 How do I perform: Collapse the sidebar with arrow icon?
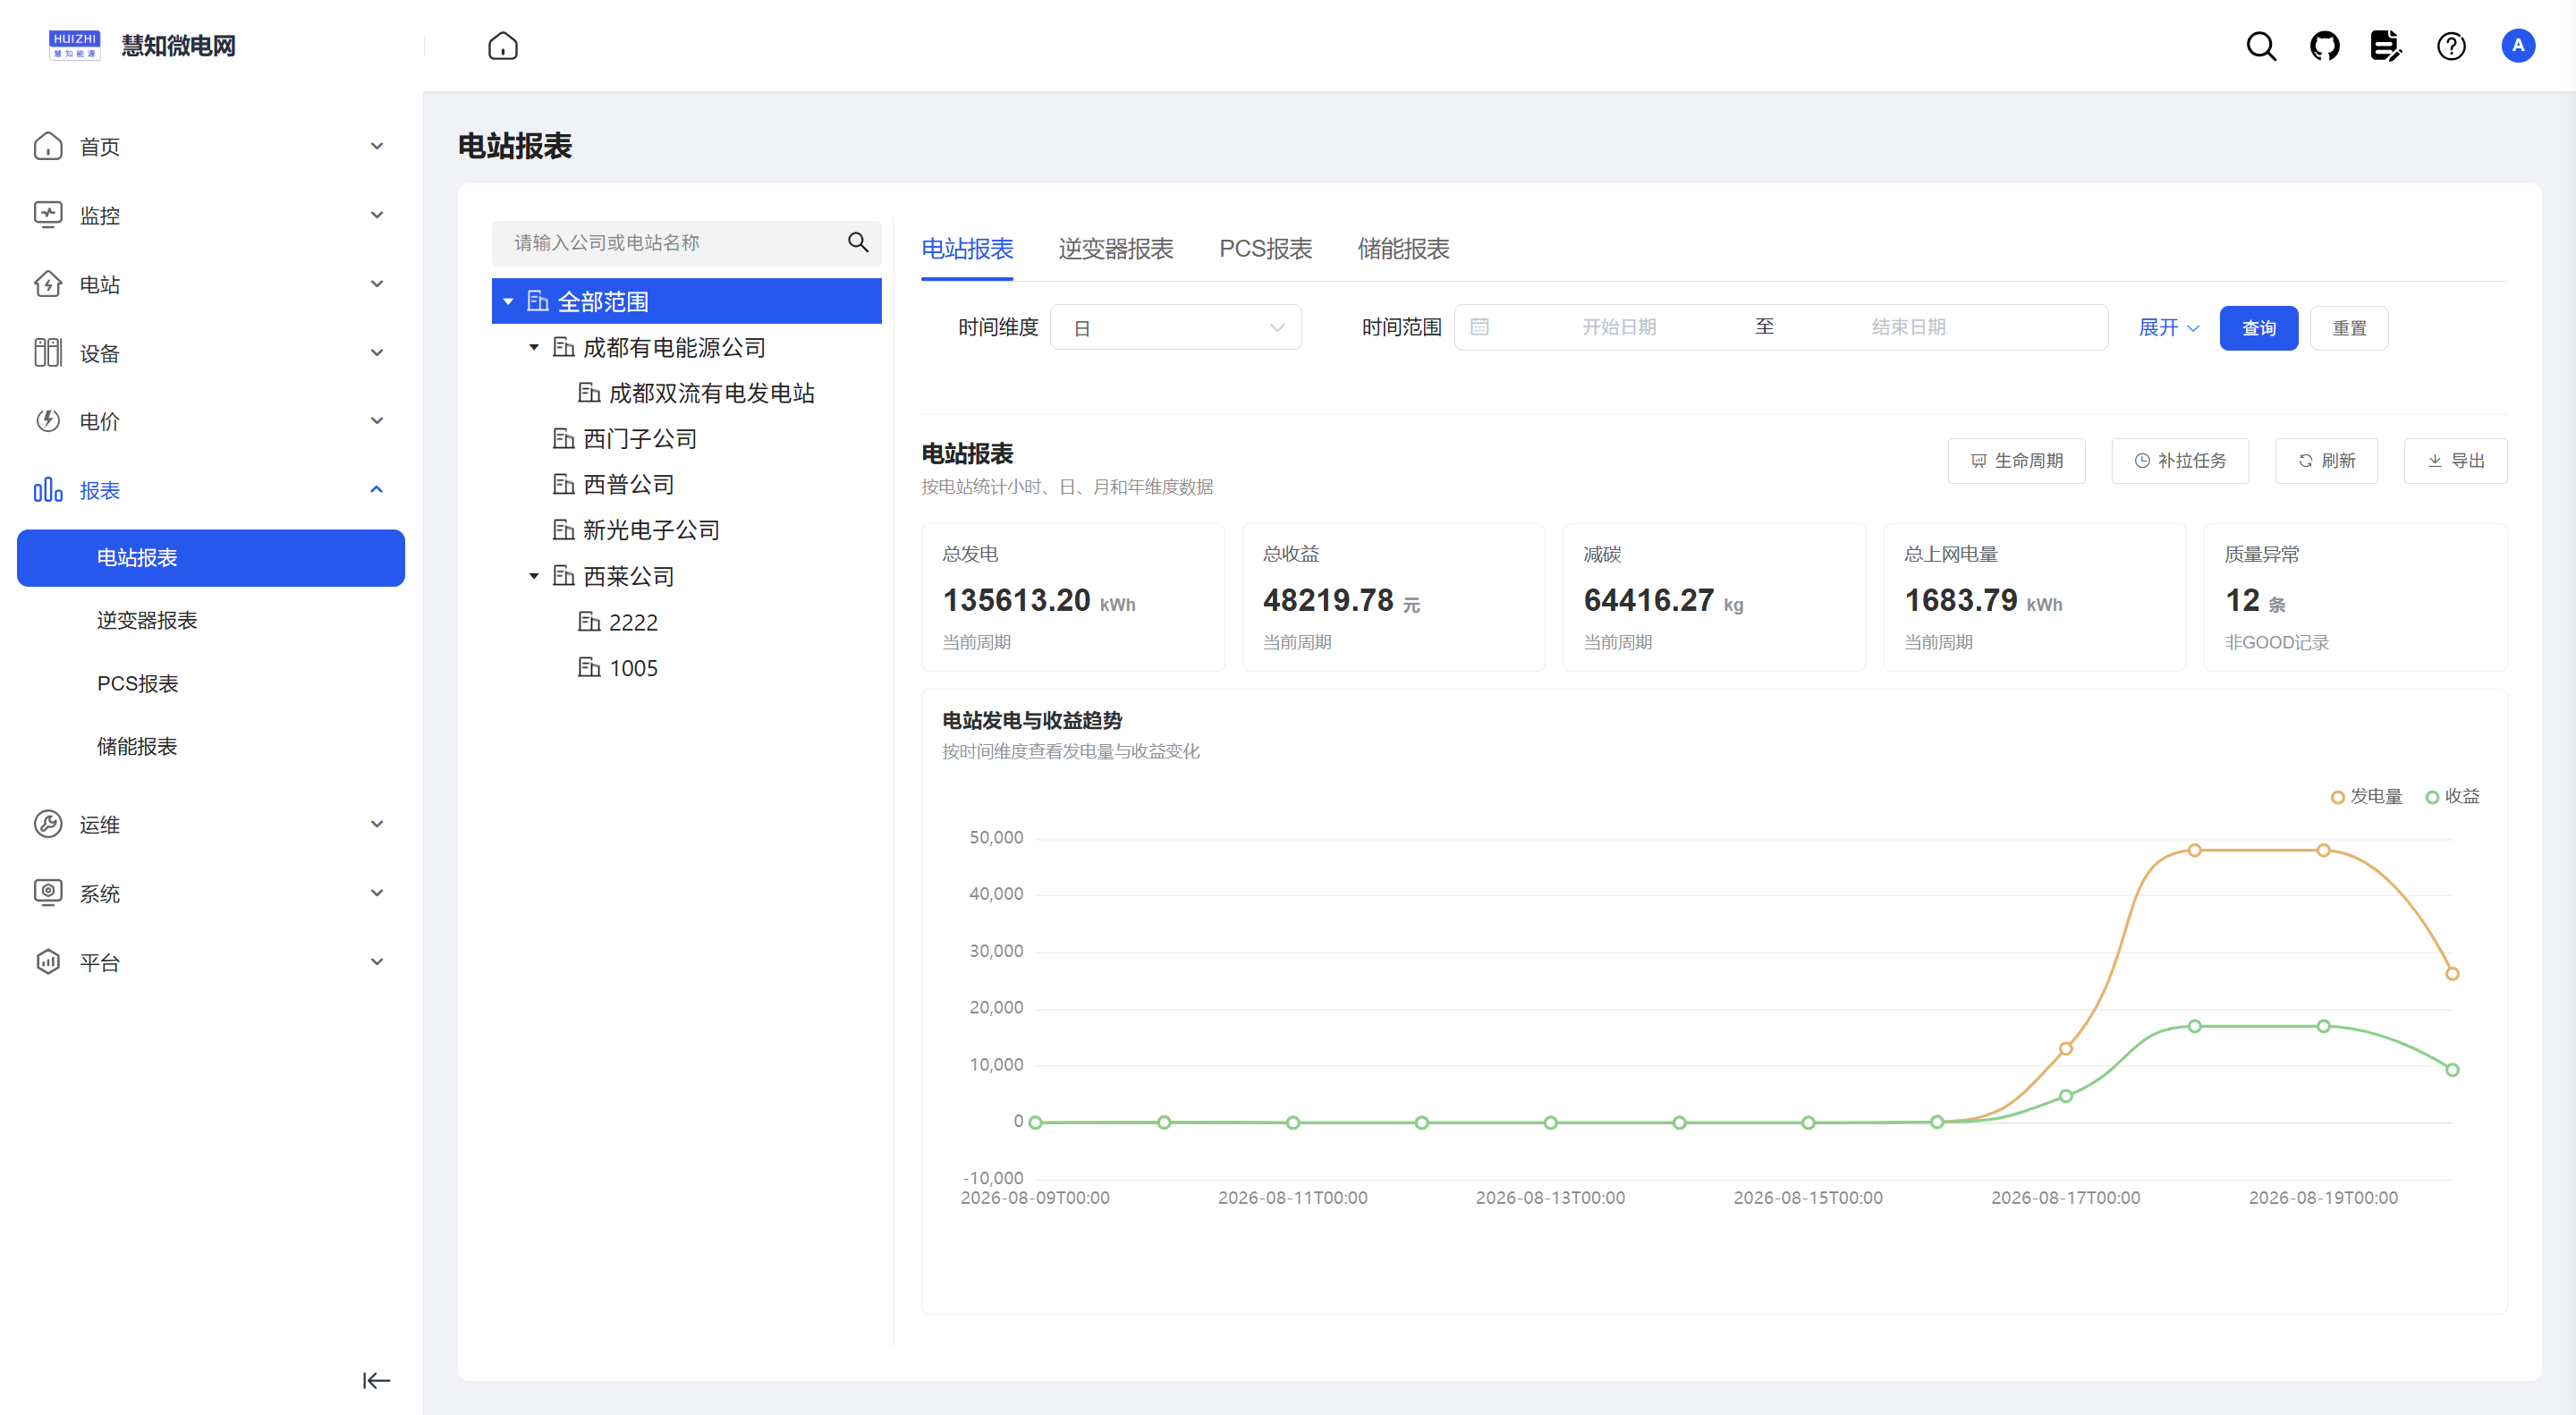coord(376,1380)
